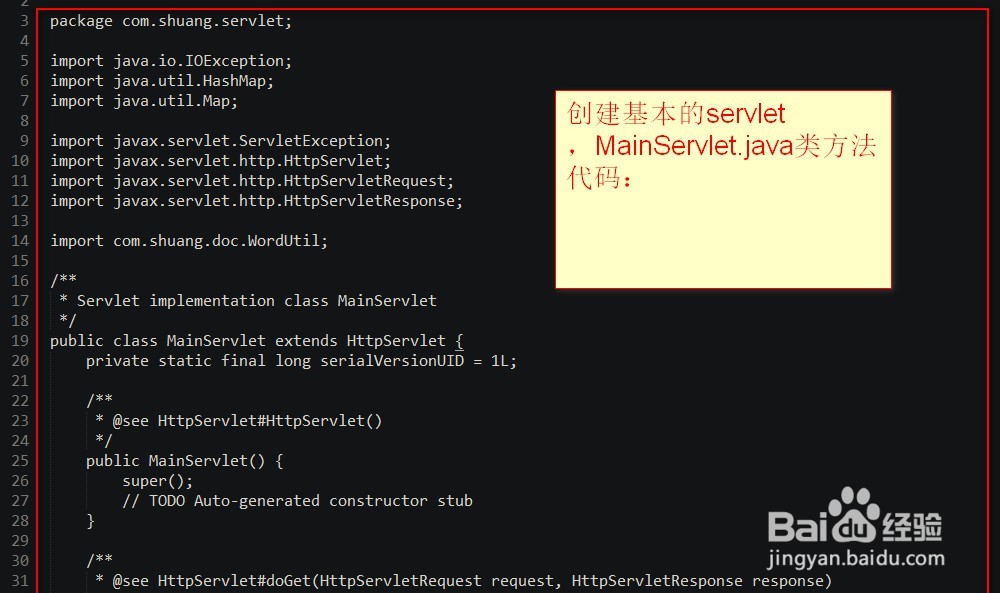The height and width of the screenshot is (593, 1000).
Task: Click import javax.servlet.ServletException line
Action: (x=221, y=141)
